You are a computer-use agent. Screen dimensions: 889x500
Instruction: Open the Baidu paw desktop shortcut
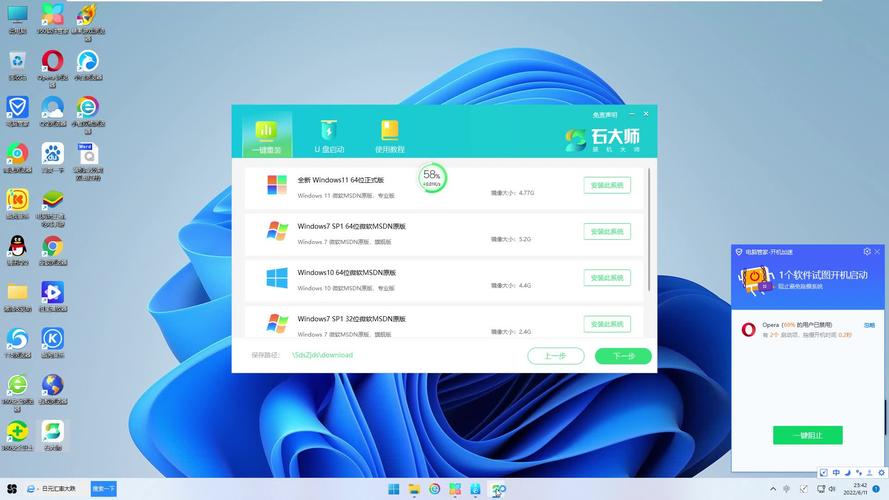(53, 158)
